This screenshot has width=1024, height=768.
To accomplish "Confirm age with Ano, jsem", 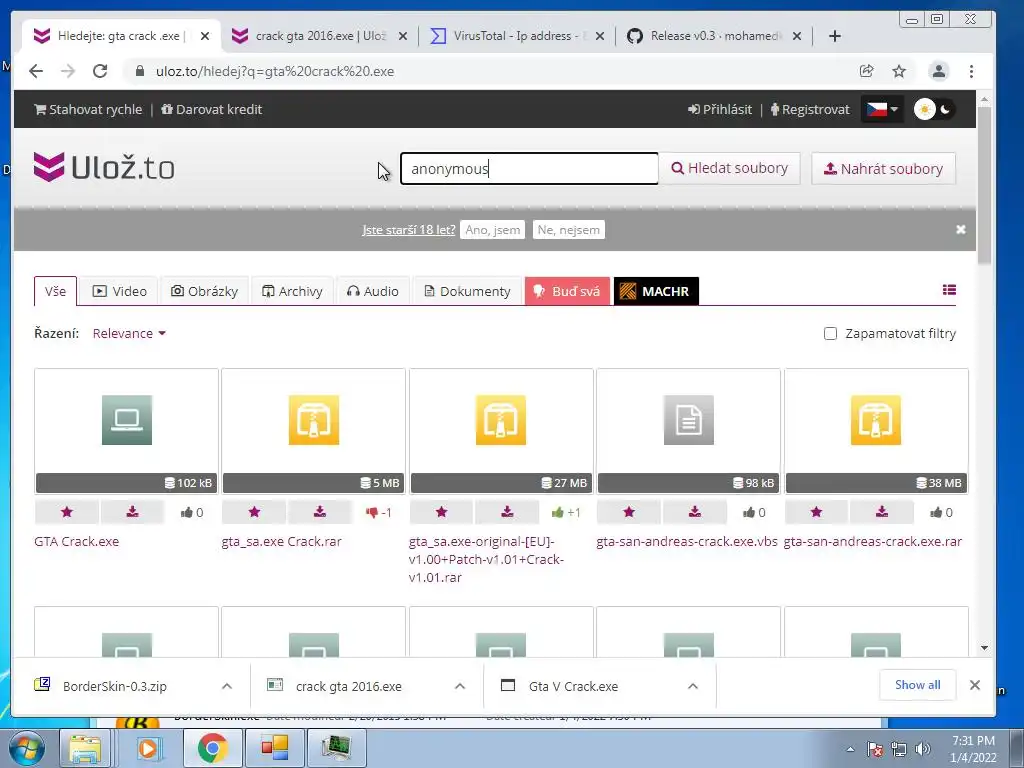I will 492,230.
